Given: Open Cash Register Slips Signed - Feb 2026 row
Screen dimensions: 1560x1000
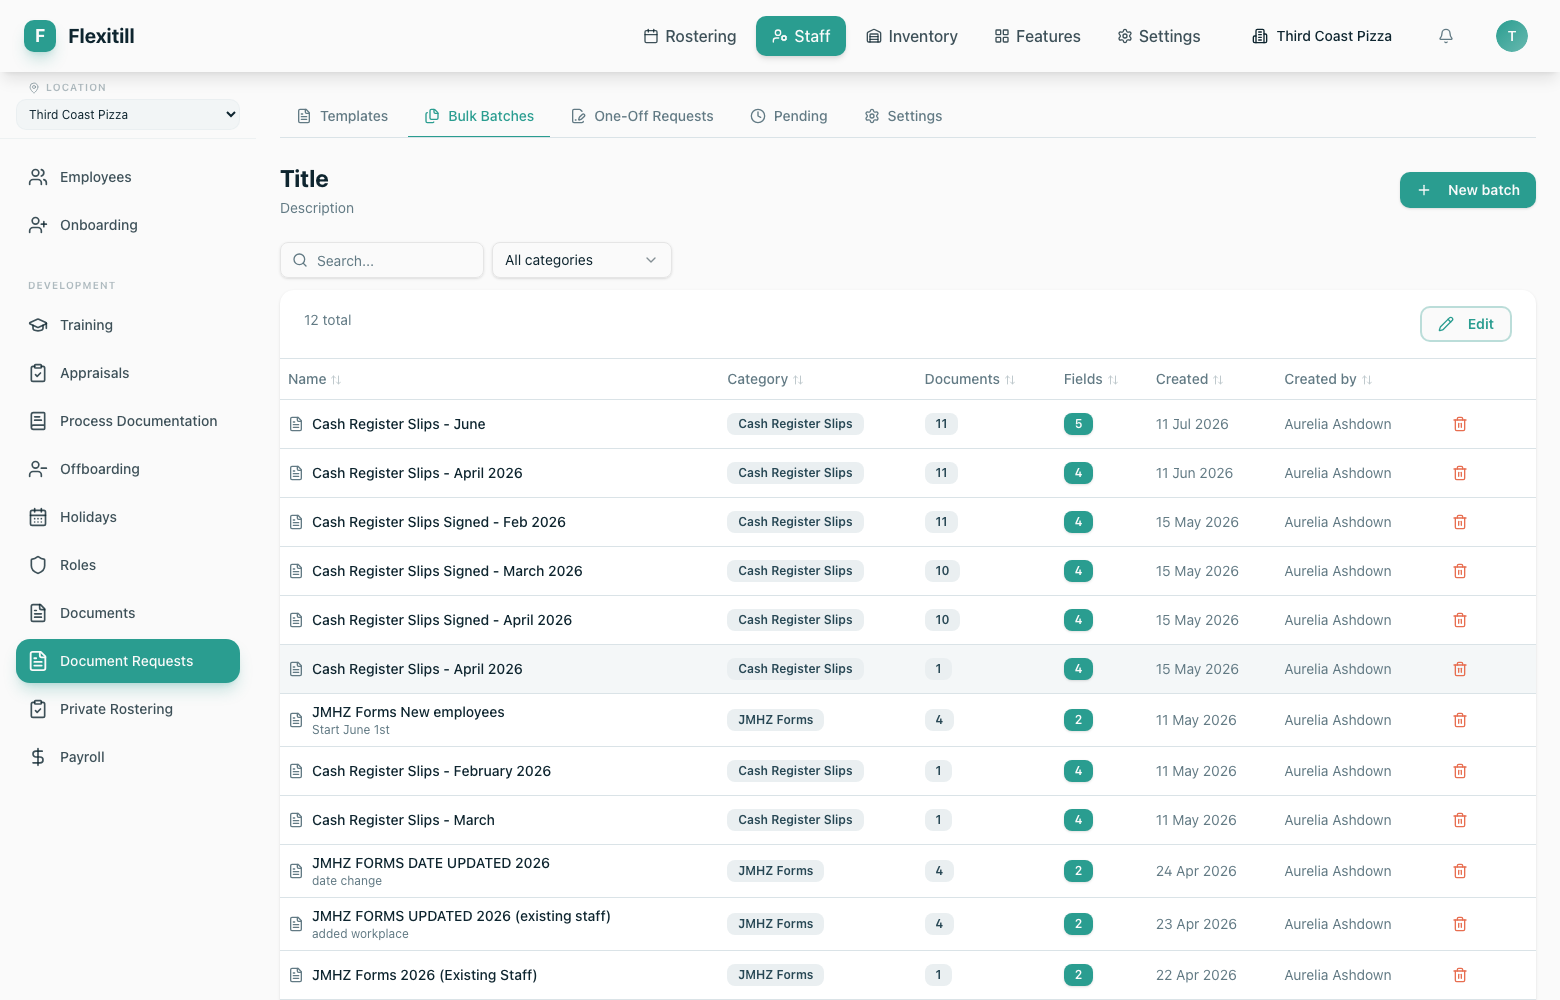Looking at the screenshot, I should (907, 522).
